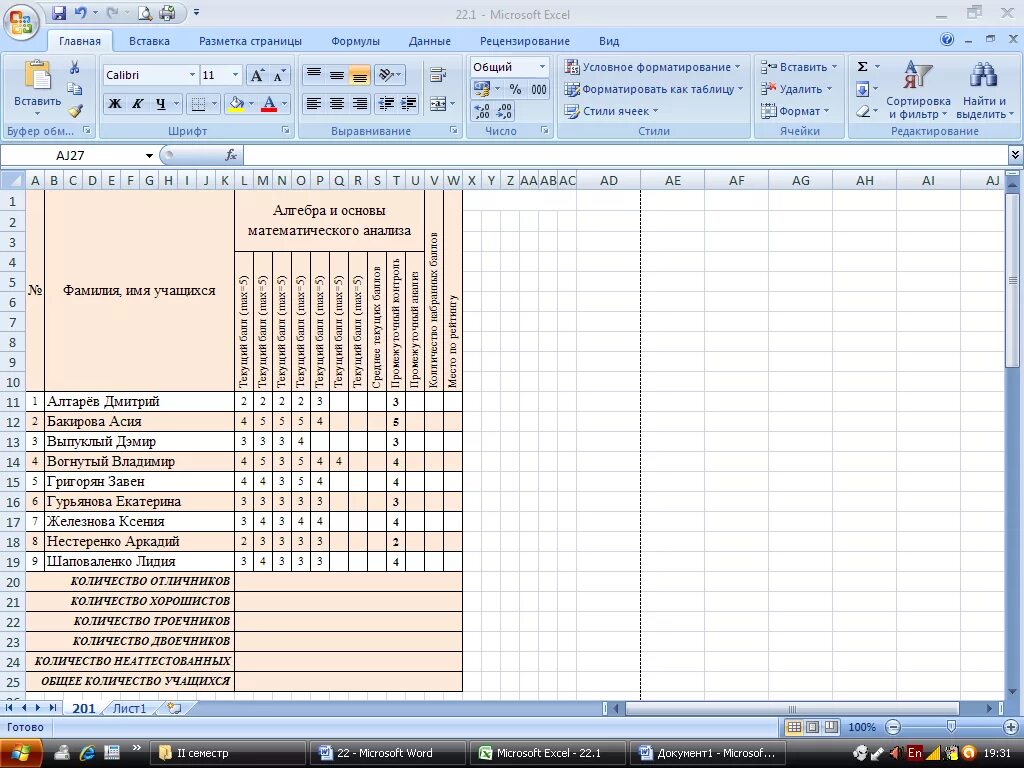Click the Windows Start button
Screen dimensions: 1024x768
click(21, 753)
